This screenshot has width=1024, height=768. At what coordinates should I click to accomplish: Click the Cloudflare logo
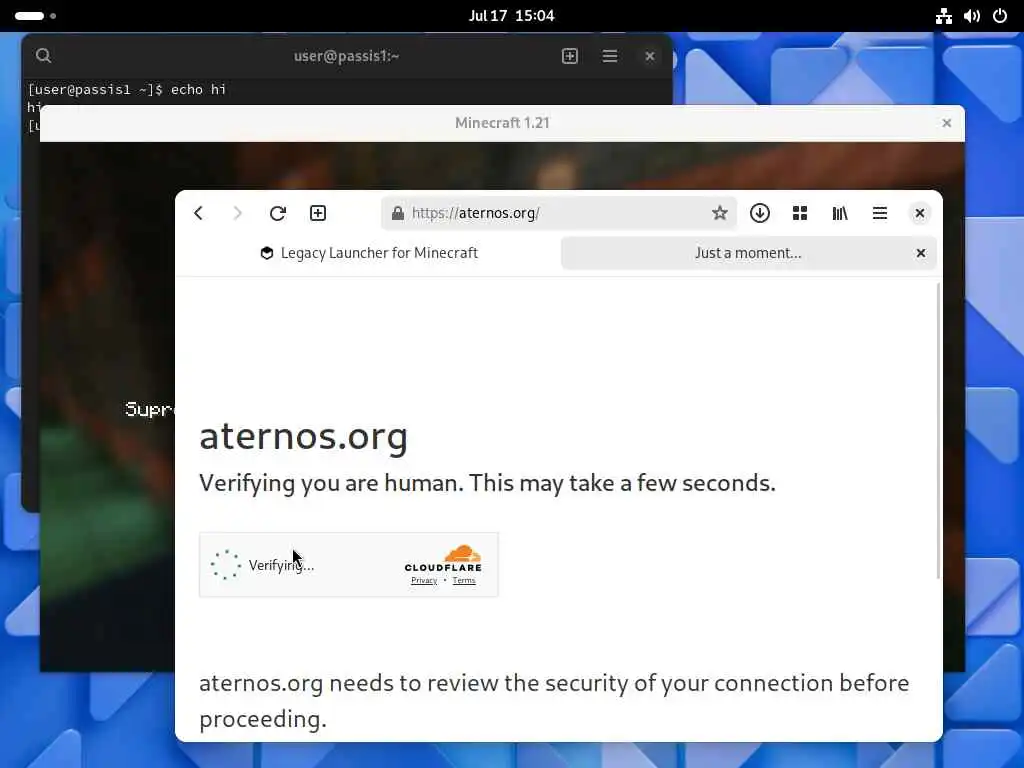443,558
